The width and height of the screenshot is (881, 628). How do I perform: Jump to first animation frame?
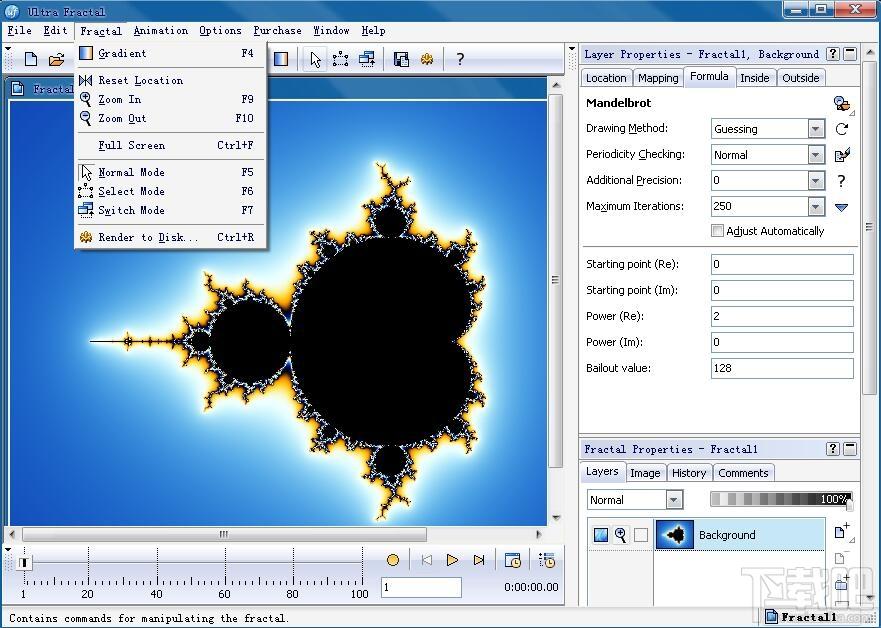pyautogui.click(x=426, y=560)
